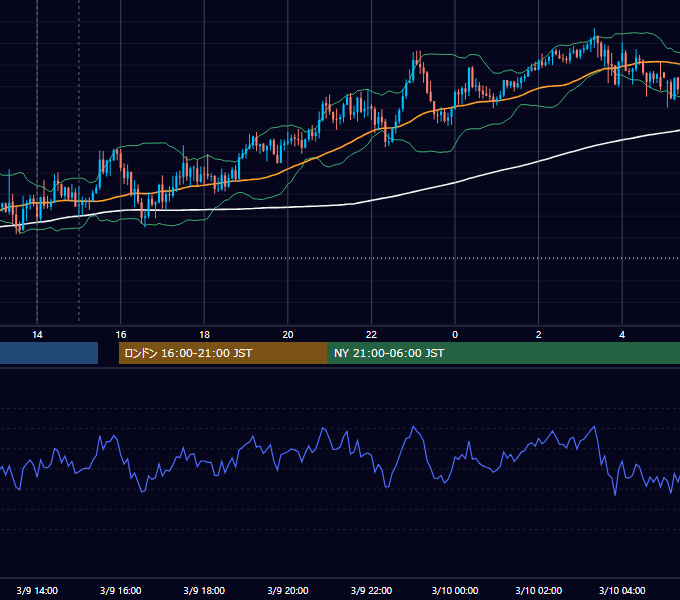Click the NY 21:00-06:00 JST session bar
This screenshot has height=600, width=680.
click(504, 353)
